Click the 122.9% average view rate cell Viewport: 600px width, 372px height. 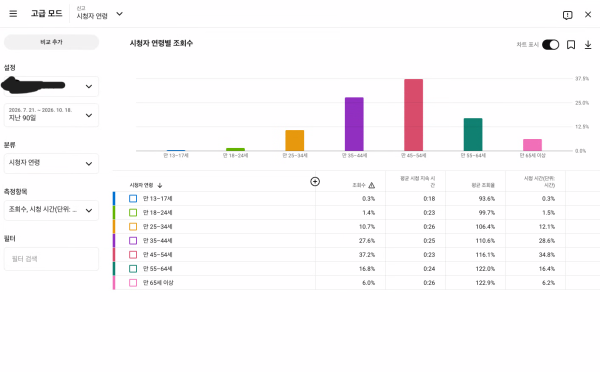pos(485,283)
